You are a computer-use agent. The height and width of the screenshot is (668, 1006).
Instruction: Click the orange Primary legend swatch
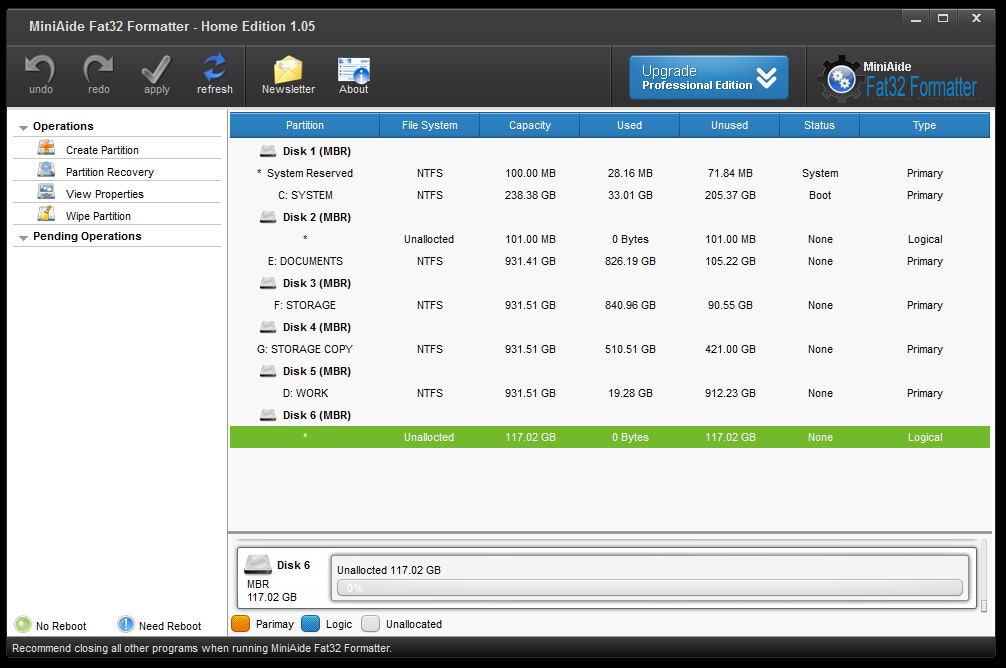click(x=241, y=624)
